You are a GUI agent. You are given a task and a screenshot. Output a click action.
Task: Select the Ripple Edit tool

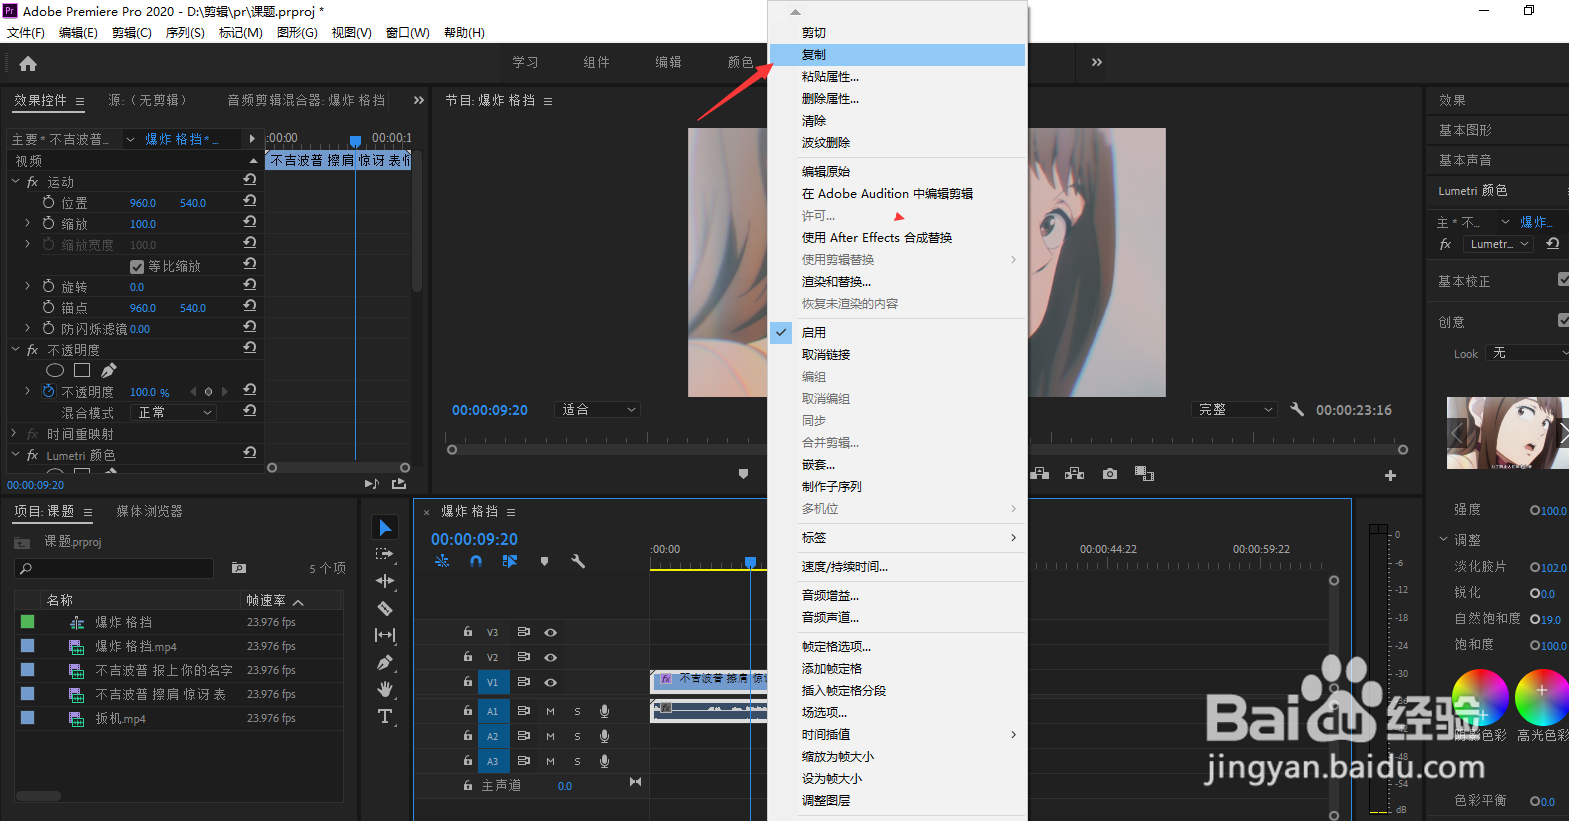tap(385, 581)
